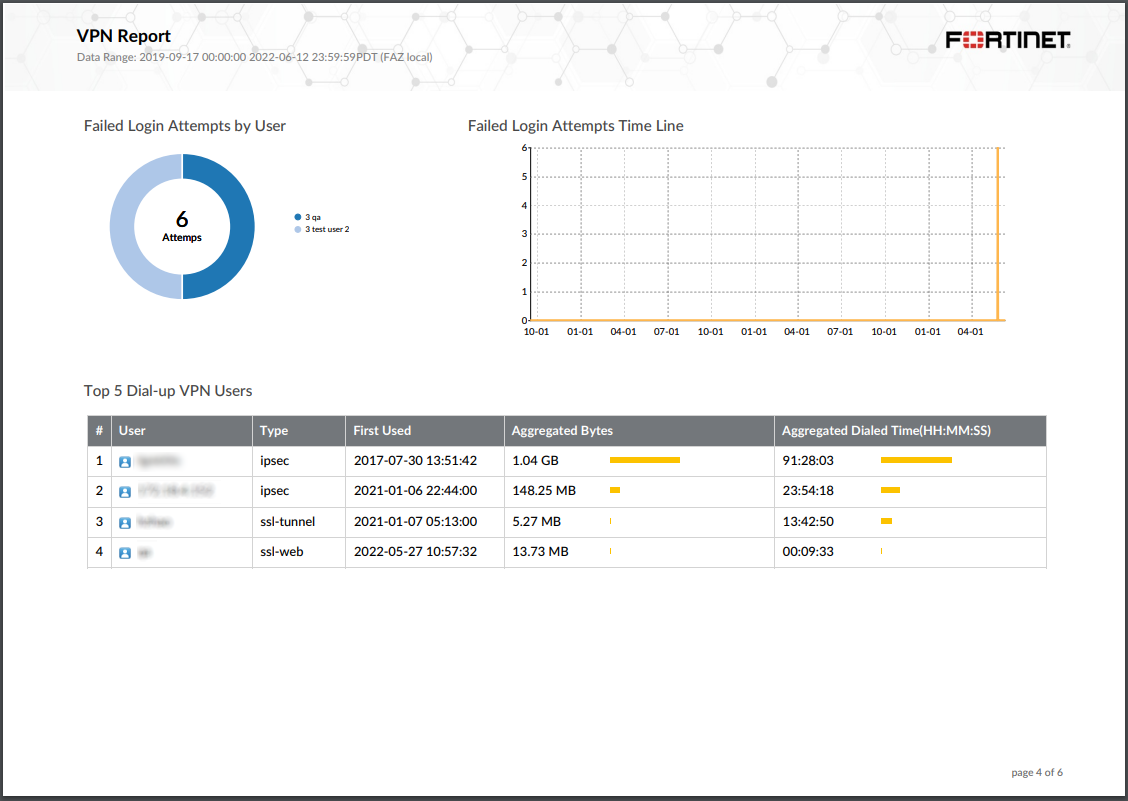Click the # column header
This screenshot has height=801, width=1128.
pos(99,430)
